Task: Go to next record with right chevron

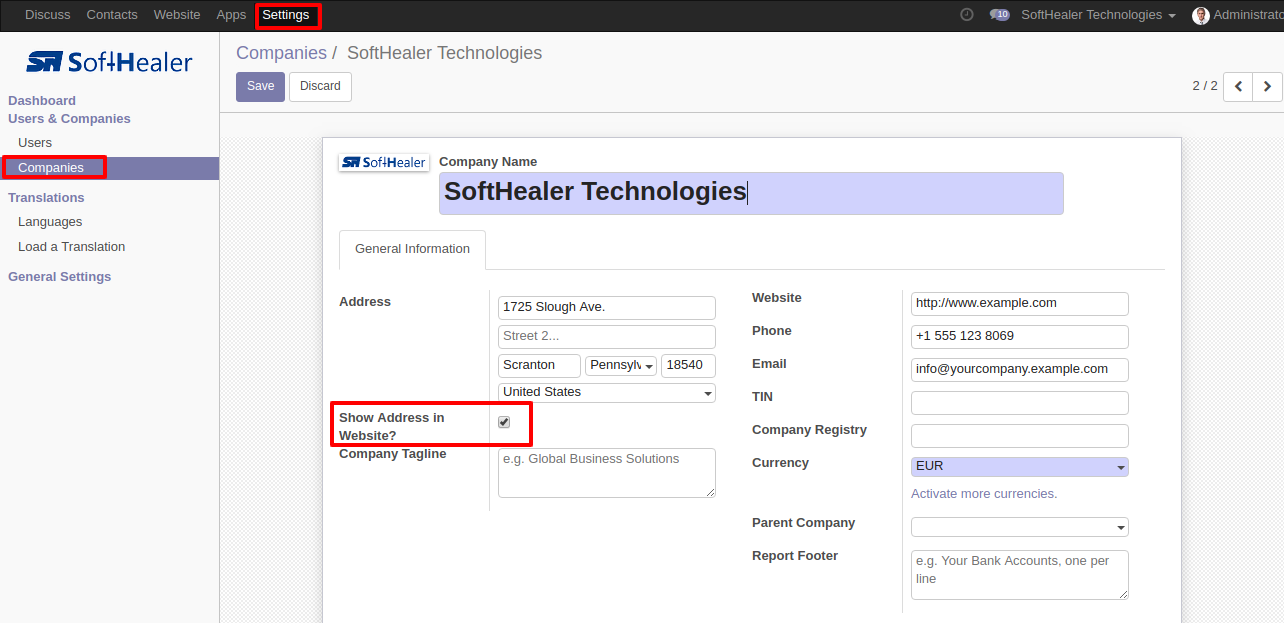Action: pos(1267,86)
